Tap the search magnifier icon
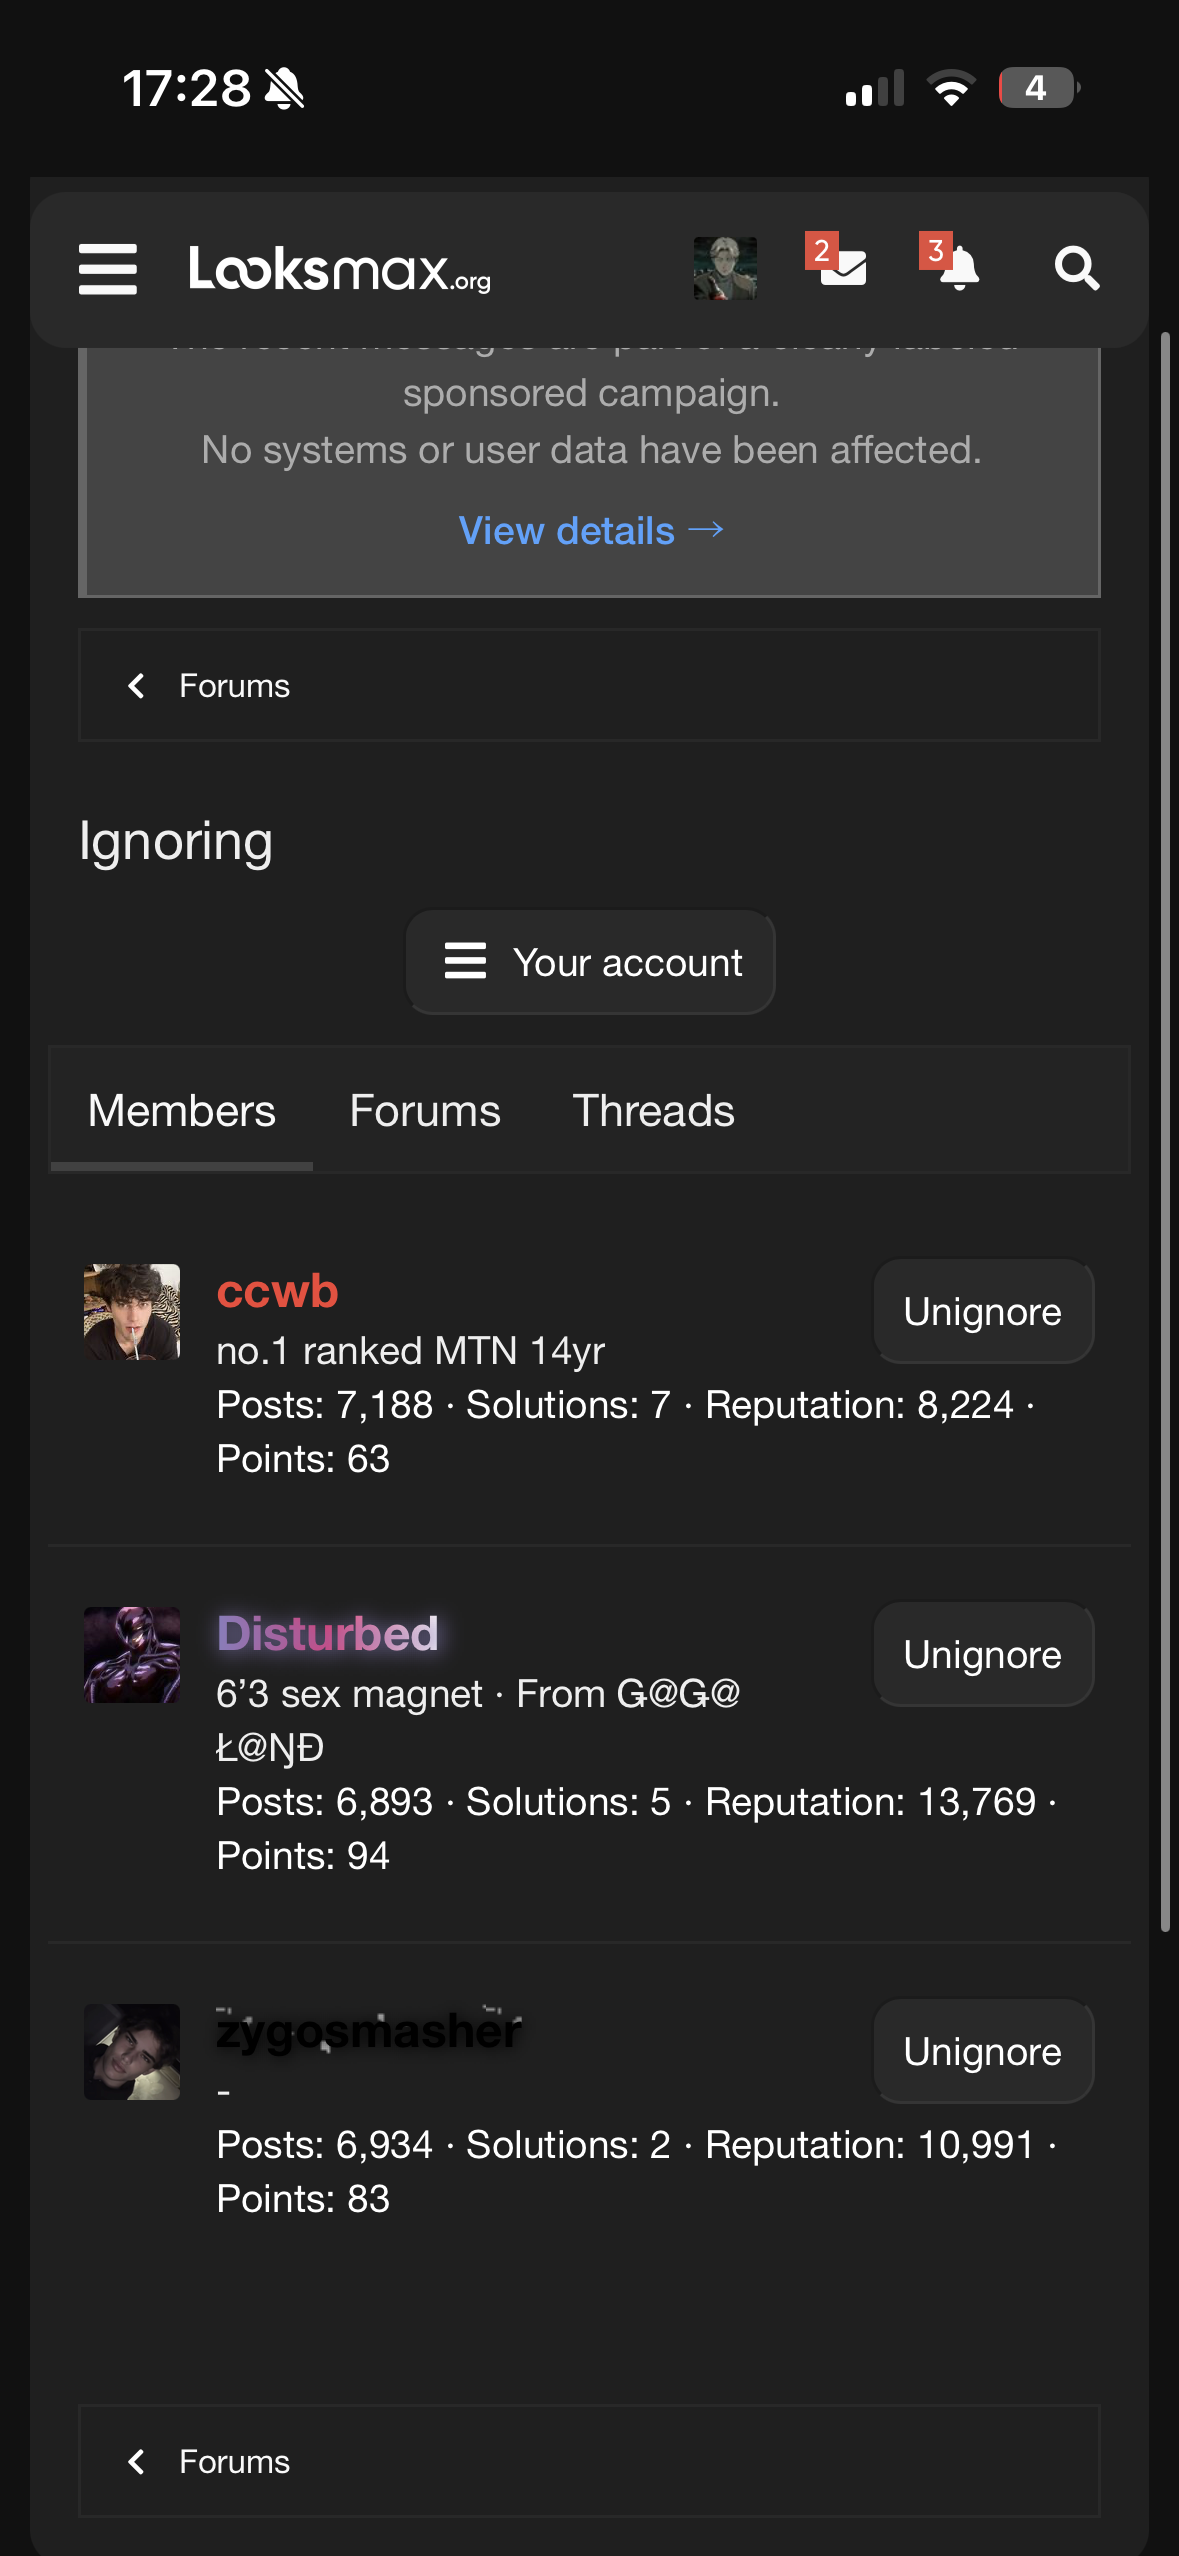 [x=1076, y=269]
